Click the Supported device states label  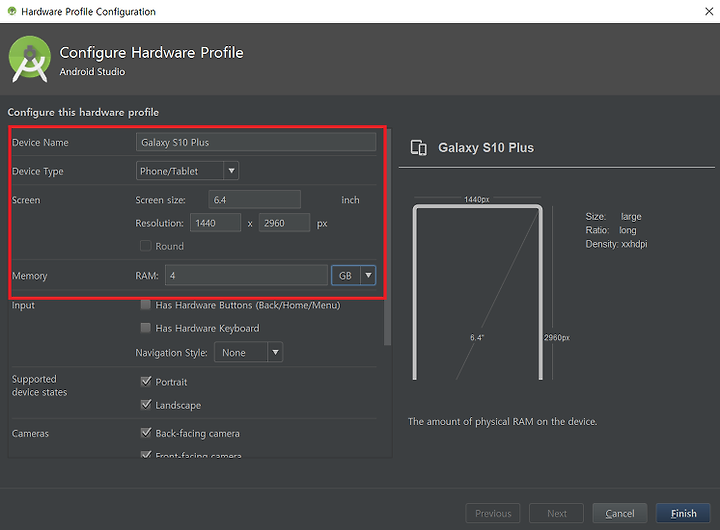(39, 385)
